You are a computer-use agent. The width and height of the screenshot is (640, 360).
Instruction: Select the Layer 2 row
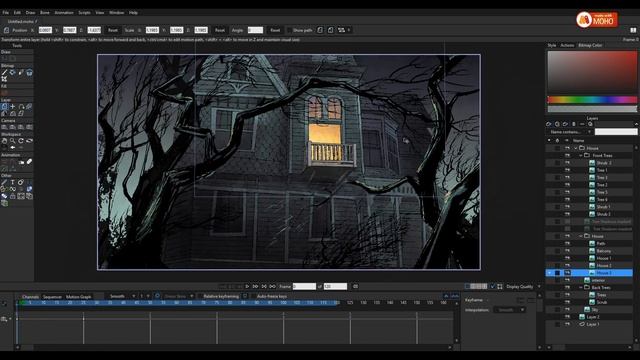click(x=593, y=317)
